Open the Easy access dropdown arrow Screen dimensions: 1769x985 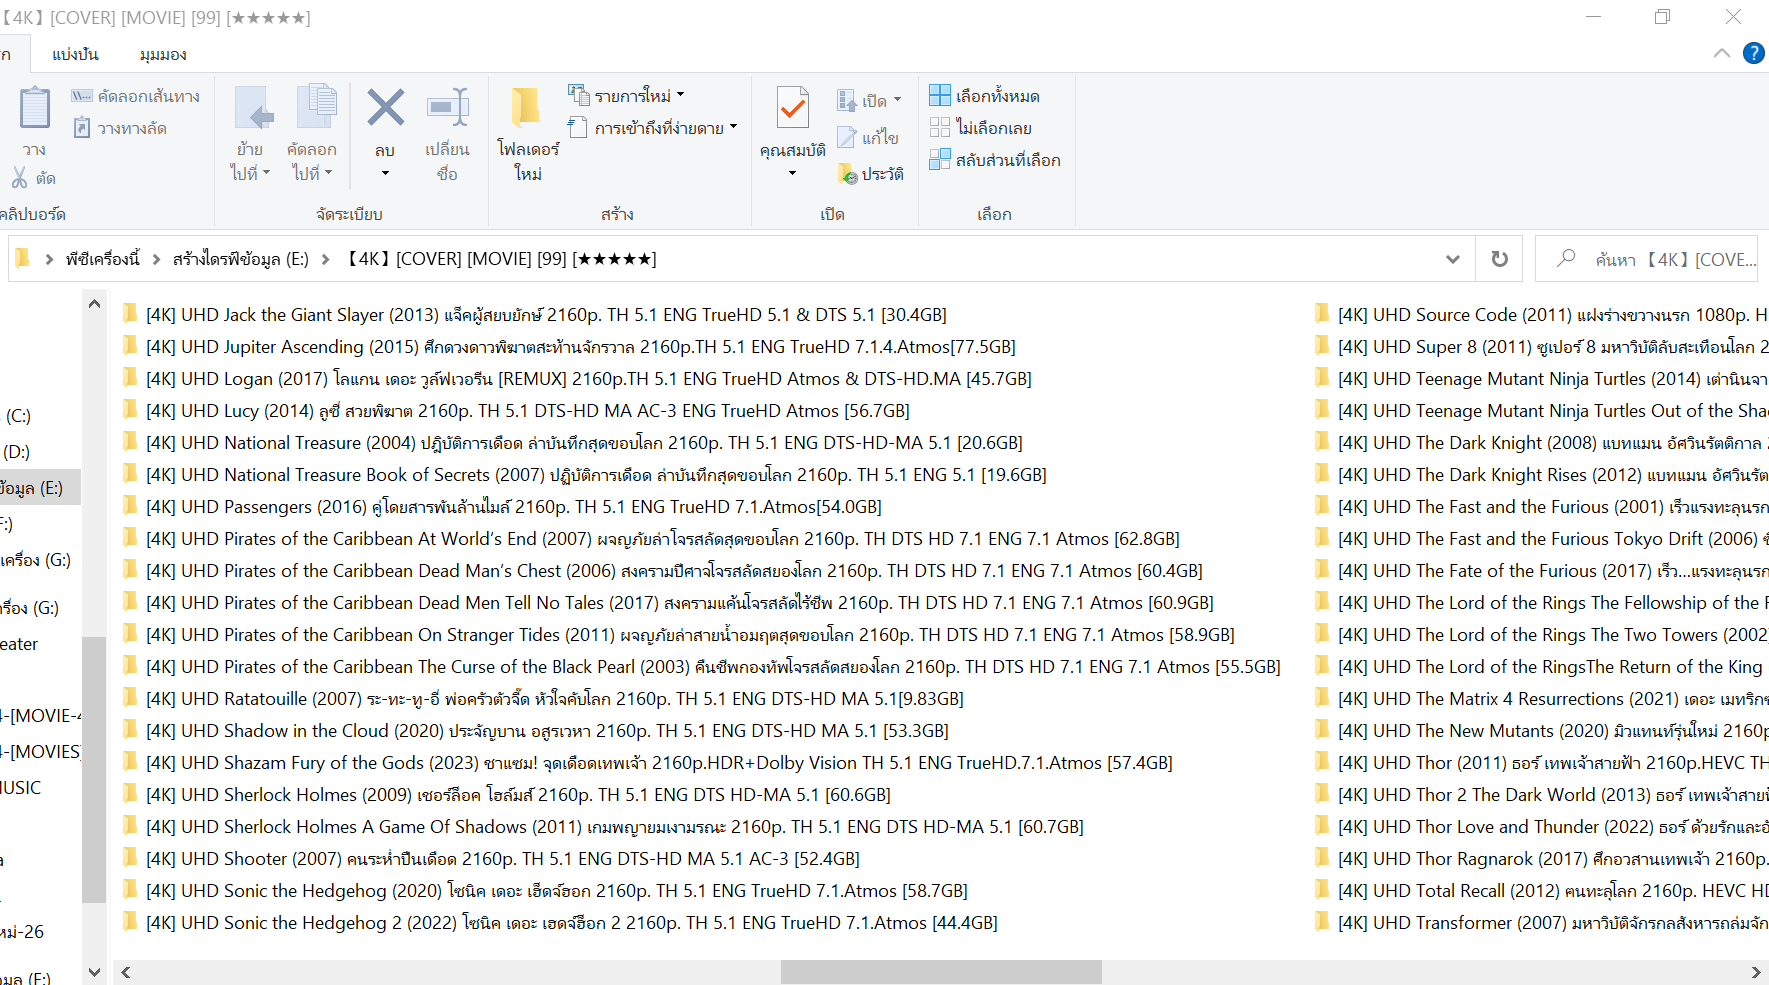733,127
